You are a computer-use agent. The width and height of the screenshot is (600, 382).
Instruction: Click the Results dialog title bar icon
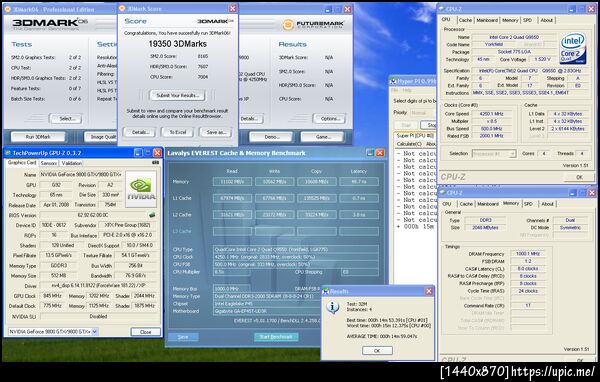[326, 291]
